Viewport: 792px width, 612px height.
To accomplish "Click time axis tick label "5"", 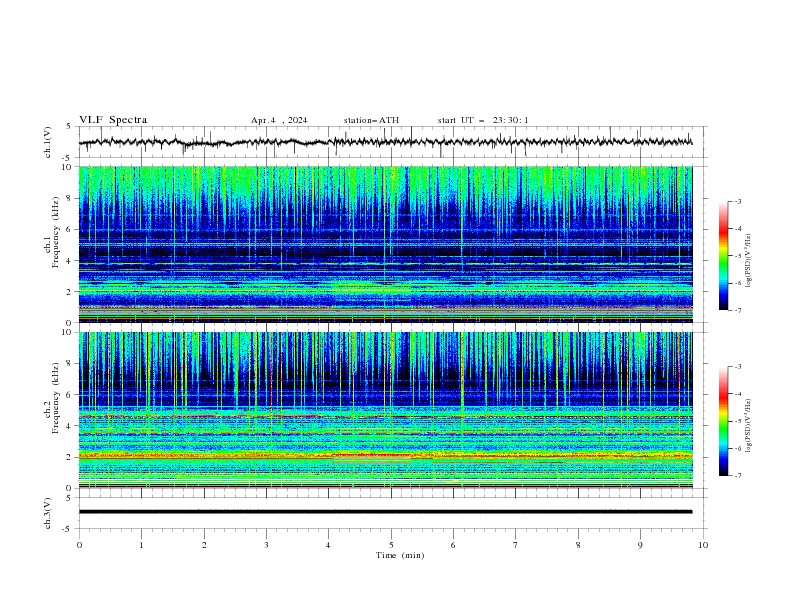I will (x=391, y=545).
